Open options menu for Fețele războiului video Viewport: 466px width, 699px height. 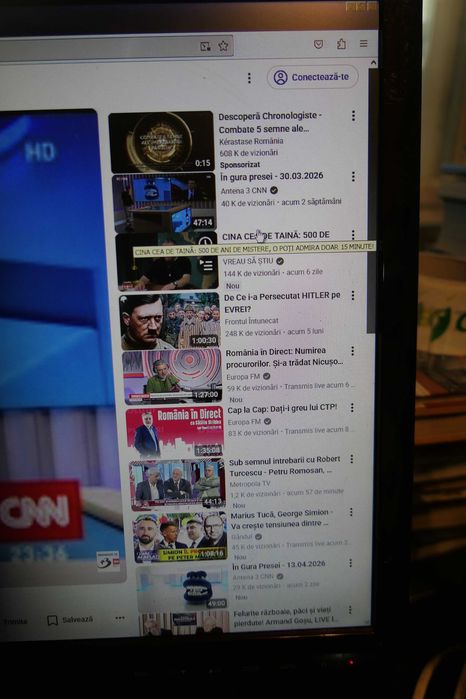point(350,610)
